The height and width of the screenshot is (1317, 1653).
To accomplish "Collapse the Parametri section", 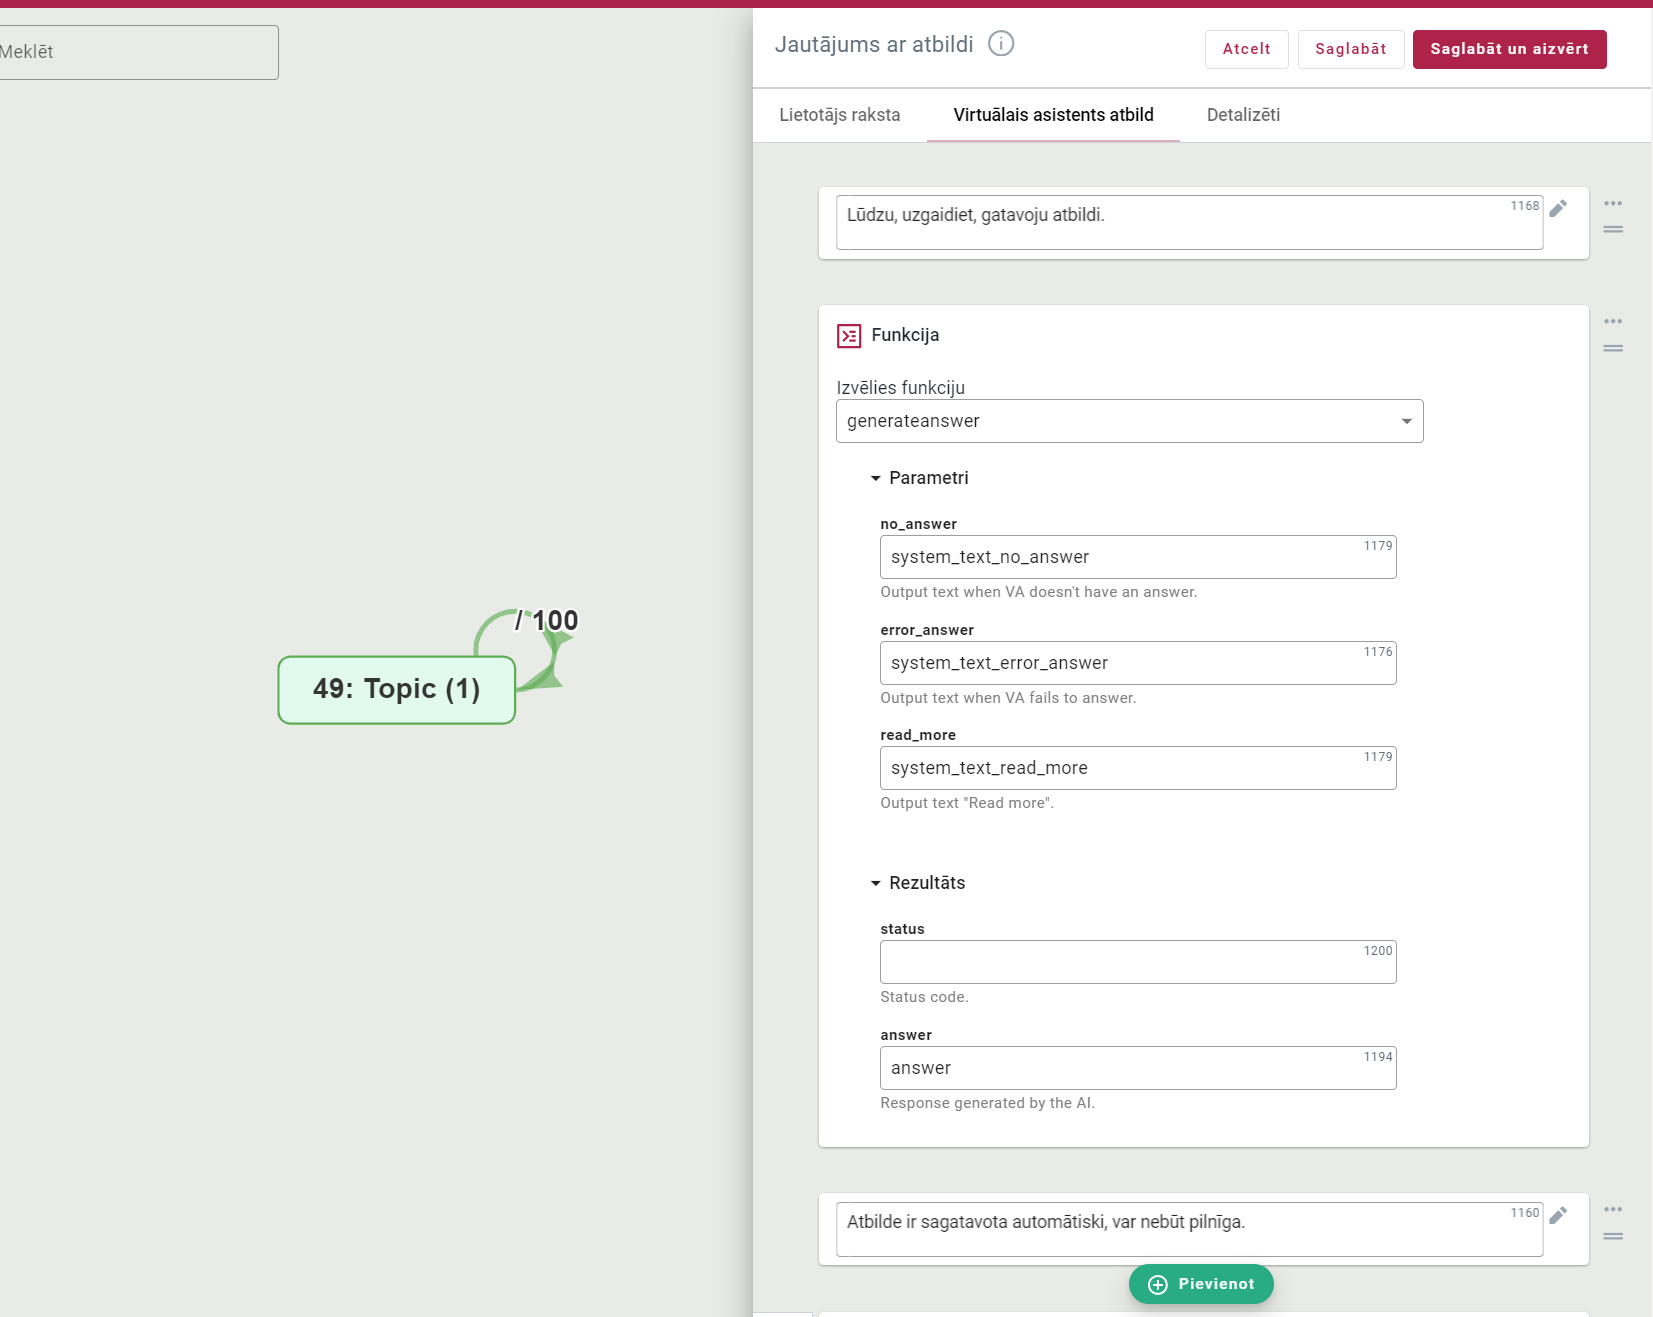I will (876, 479).
